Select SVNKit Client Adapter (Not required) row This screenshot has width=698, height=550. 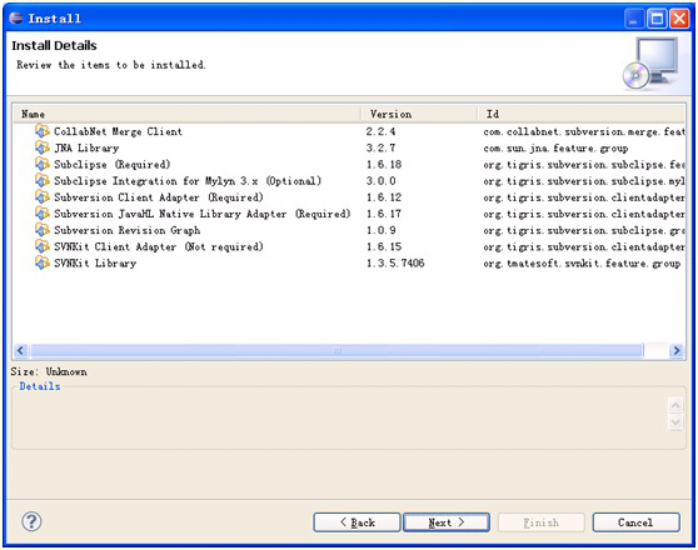(158, 247)
